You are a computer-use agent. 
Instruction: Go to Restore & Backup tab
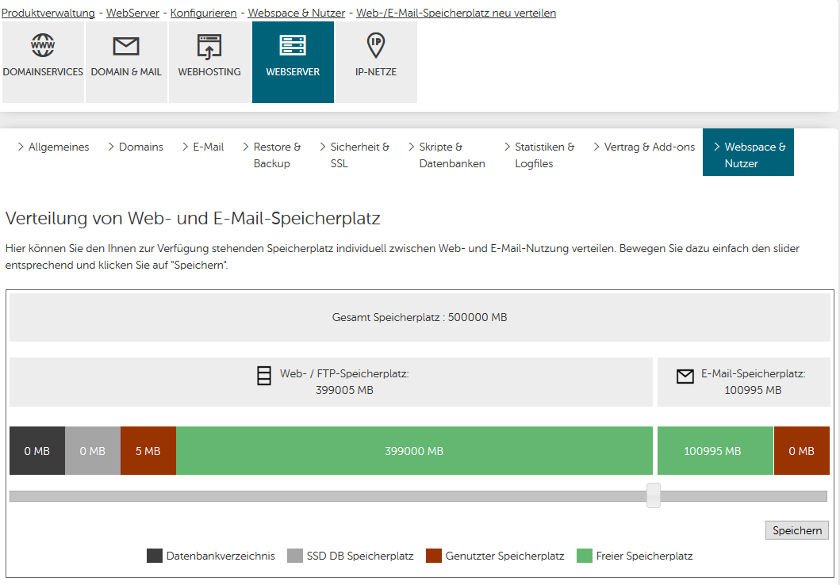[272, 155]
